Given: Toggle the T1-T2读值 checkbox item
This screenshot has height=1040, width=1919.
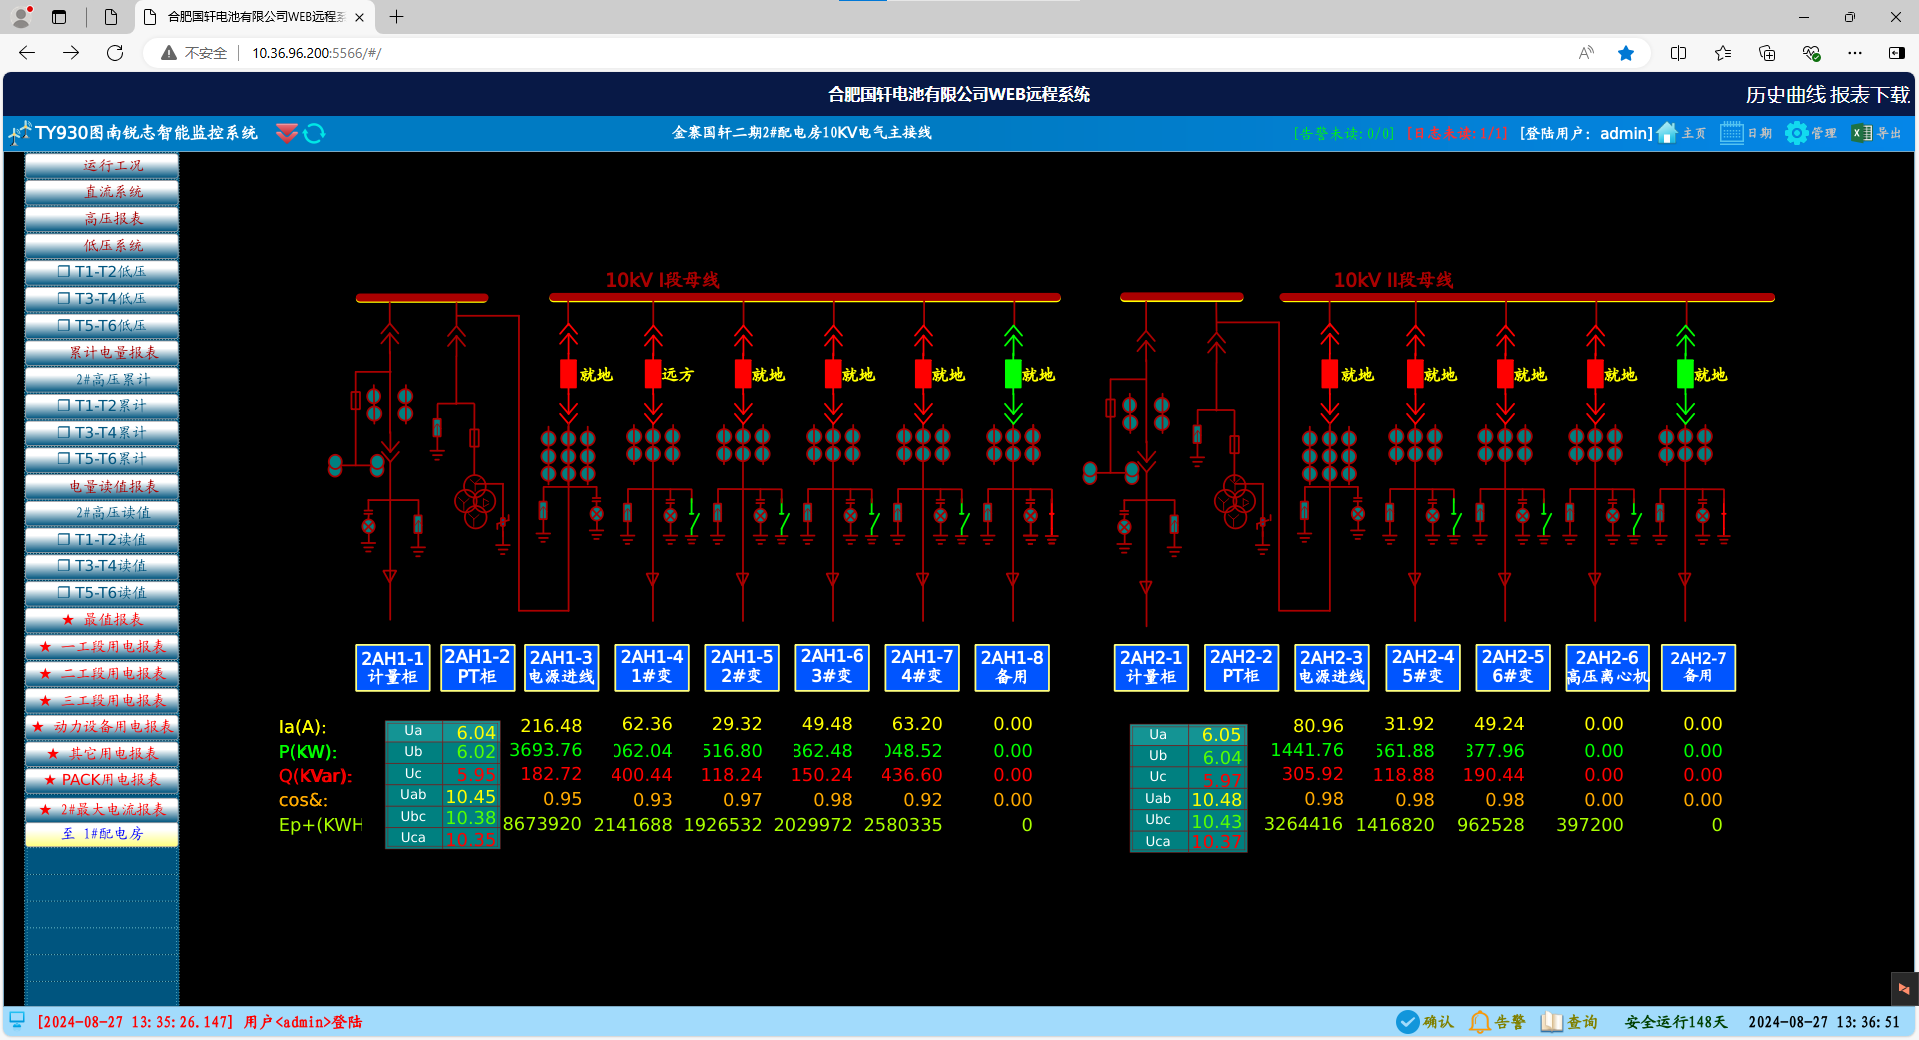Looking at the screenshot, I should 102,540.
